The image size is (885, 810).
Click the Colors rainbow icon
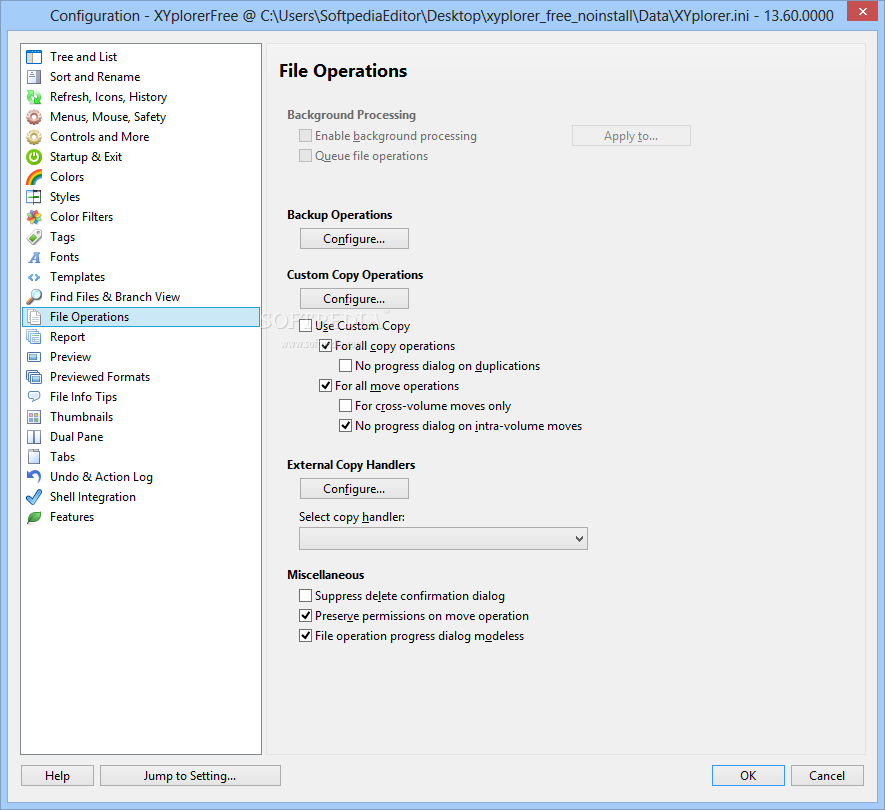(x=34, y=177)
